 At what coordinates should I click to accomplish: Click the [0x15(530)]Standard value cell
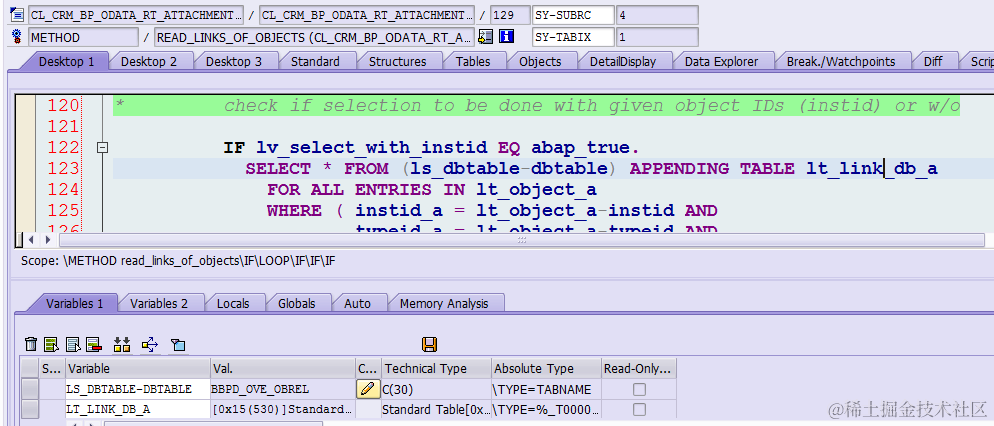pos(283,410)
